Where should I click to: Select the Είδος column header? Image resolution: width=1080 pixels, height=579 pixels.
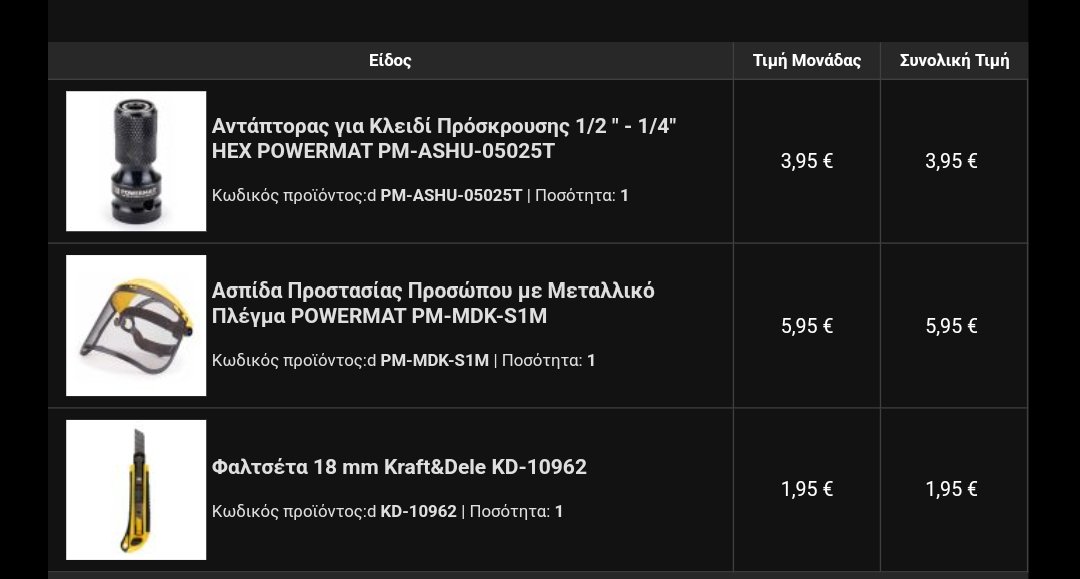tap(390, 61)
